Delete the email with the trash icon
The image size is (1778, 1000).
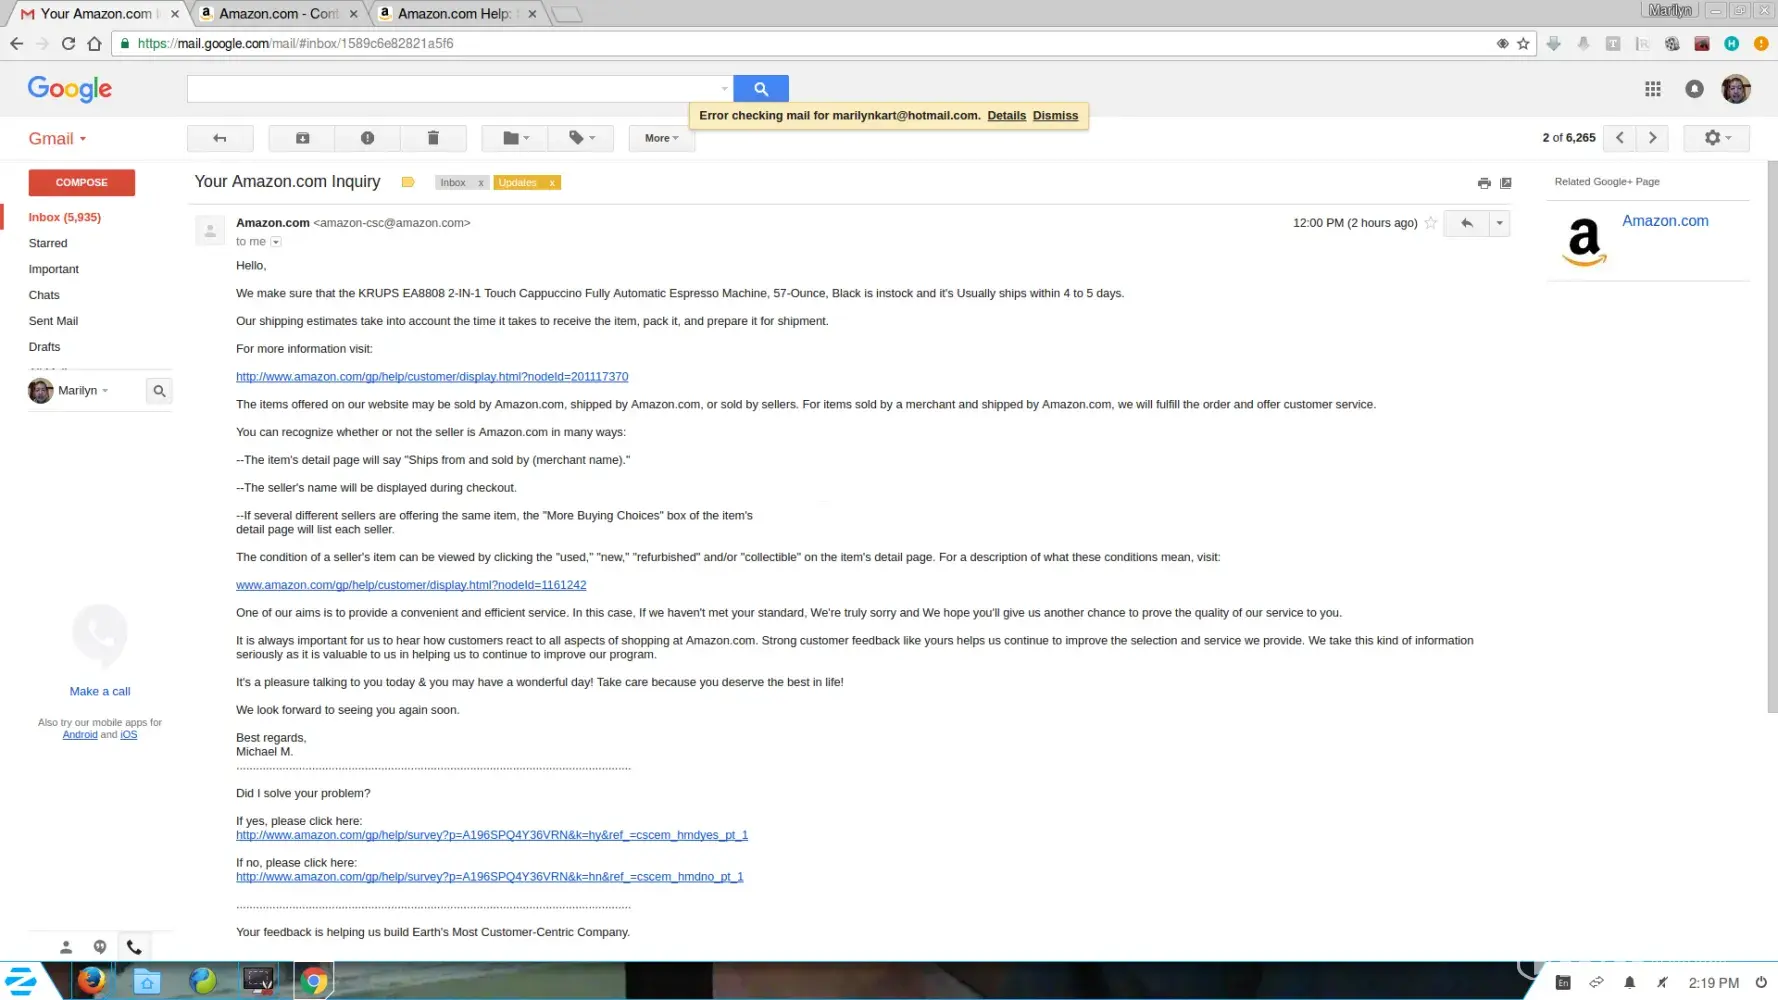pyautogui.click(x=433, y=138)
